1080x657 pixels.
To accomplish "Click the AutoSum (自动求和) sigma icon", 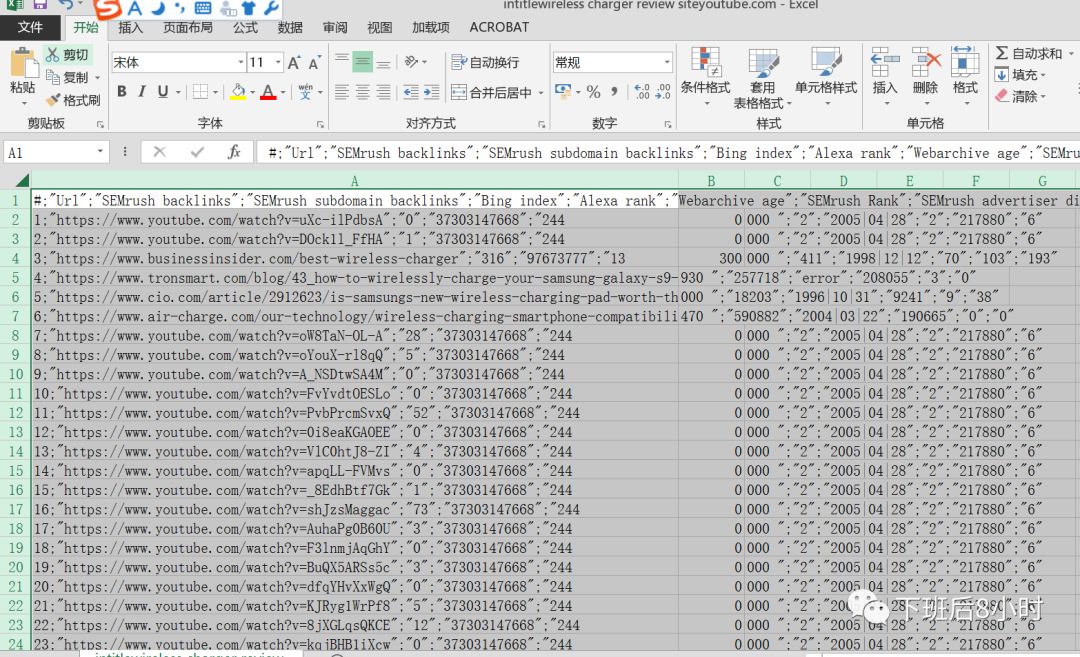I will point(1002,53).
